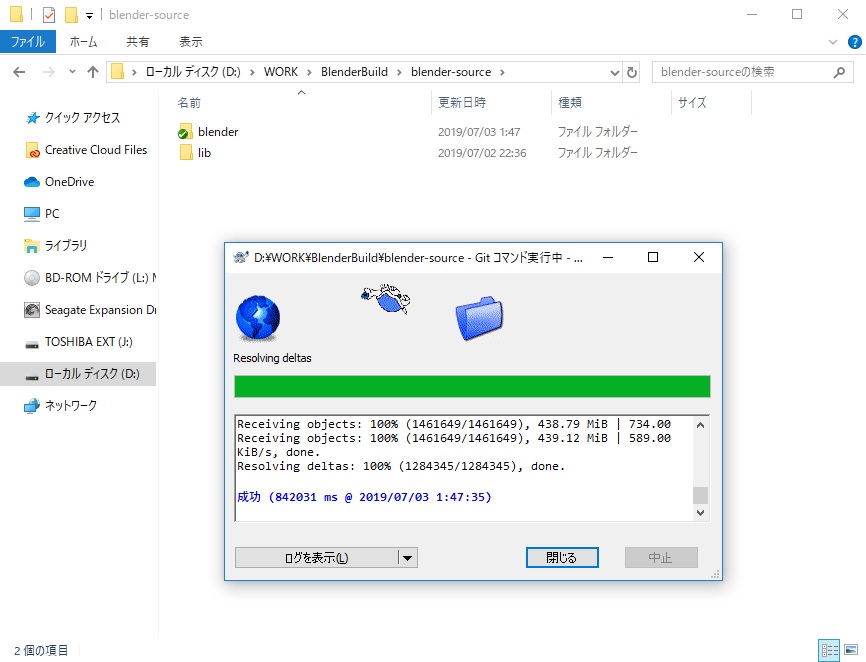Expand the address bar history dropdown

(614, 72)
